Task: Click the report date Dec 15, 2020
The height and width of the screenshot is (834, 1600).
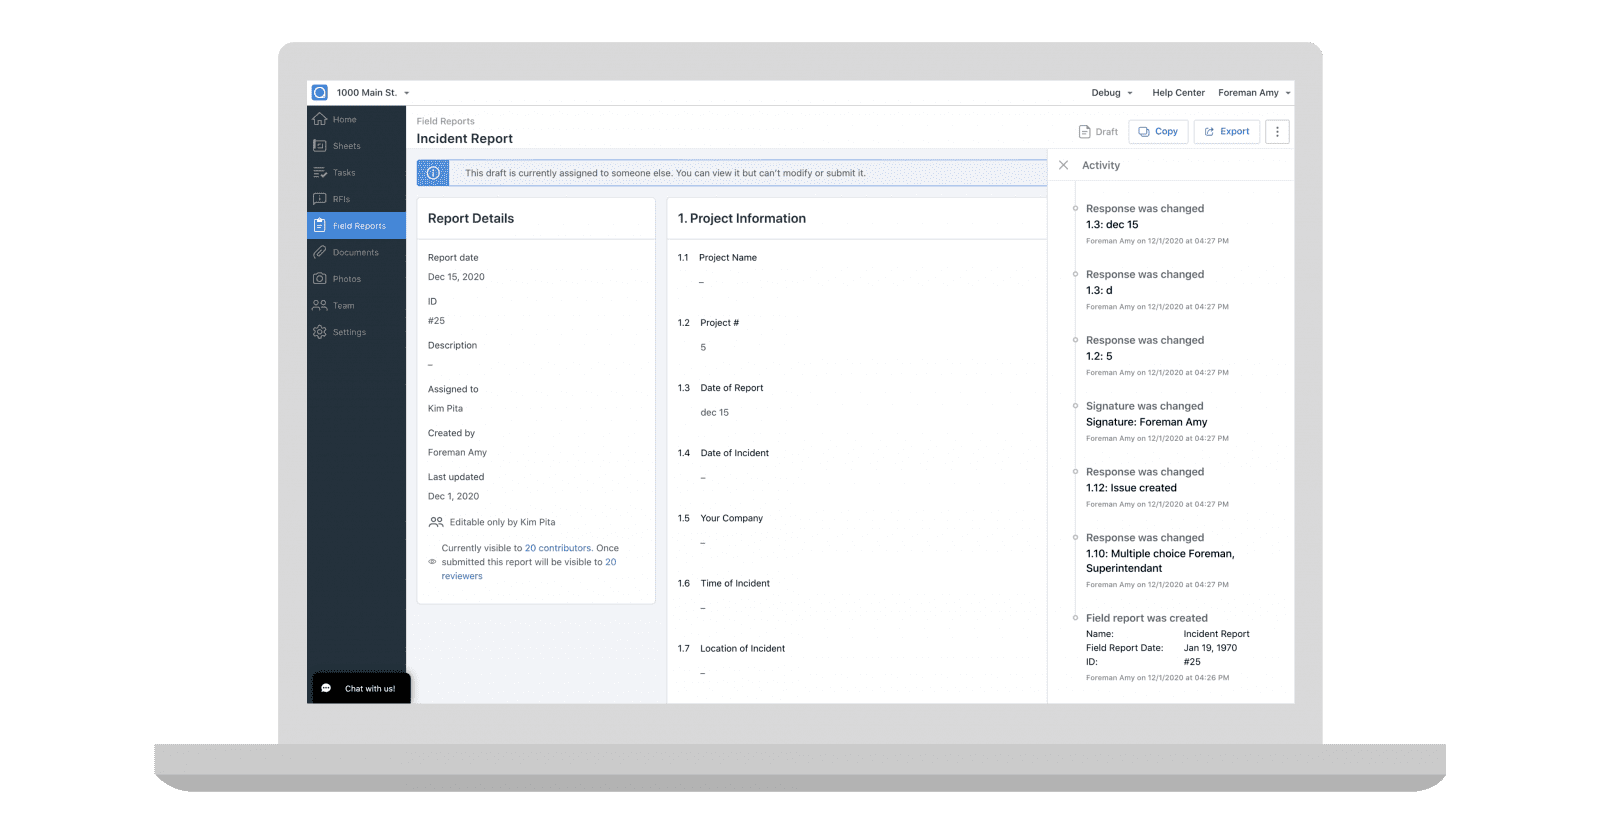Action: point(456,277)
